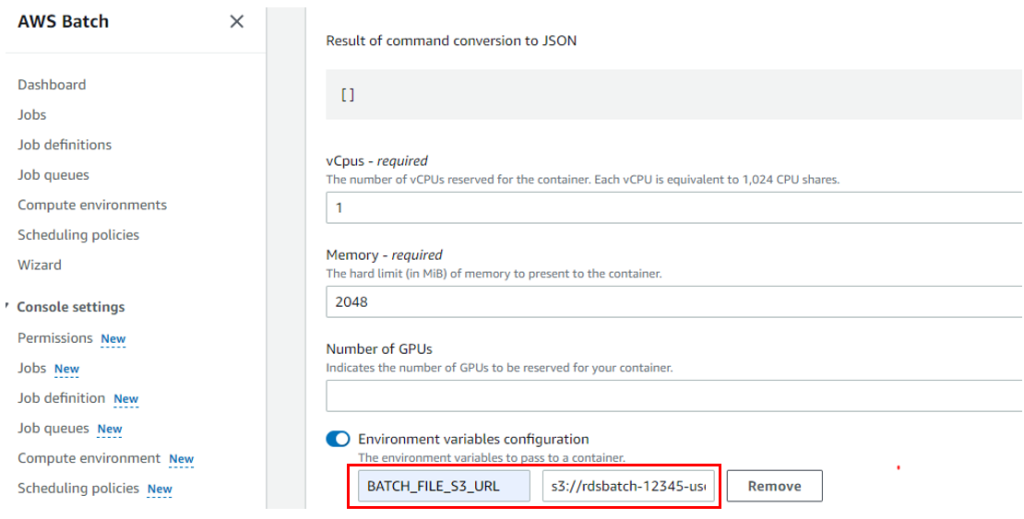Click the New badge beside Compute environment
This screenshot has height=519, width=1024.
pyautogui.click(x=181, y=459)
